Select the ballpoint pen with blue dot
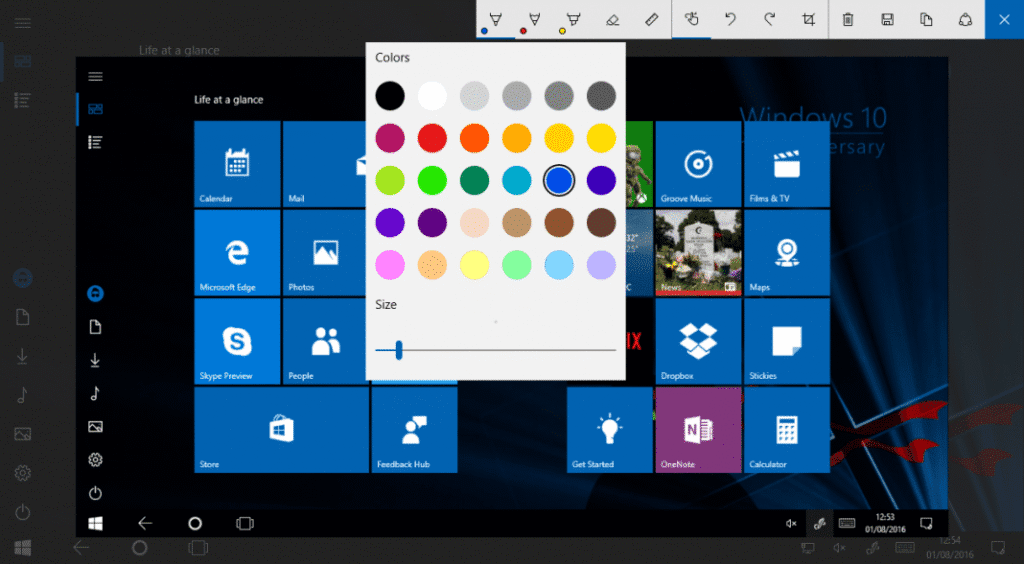Image resolution: width=1024 pixels, height=564 pixels. click(x=494, y=20)
